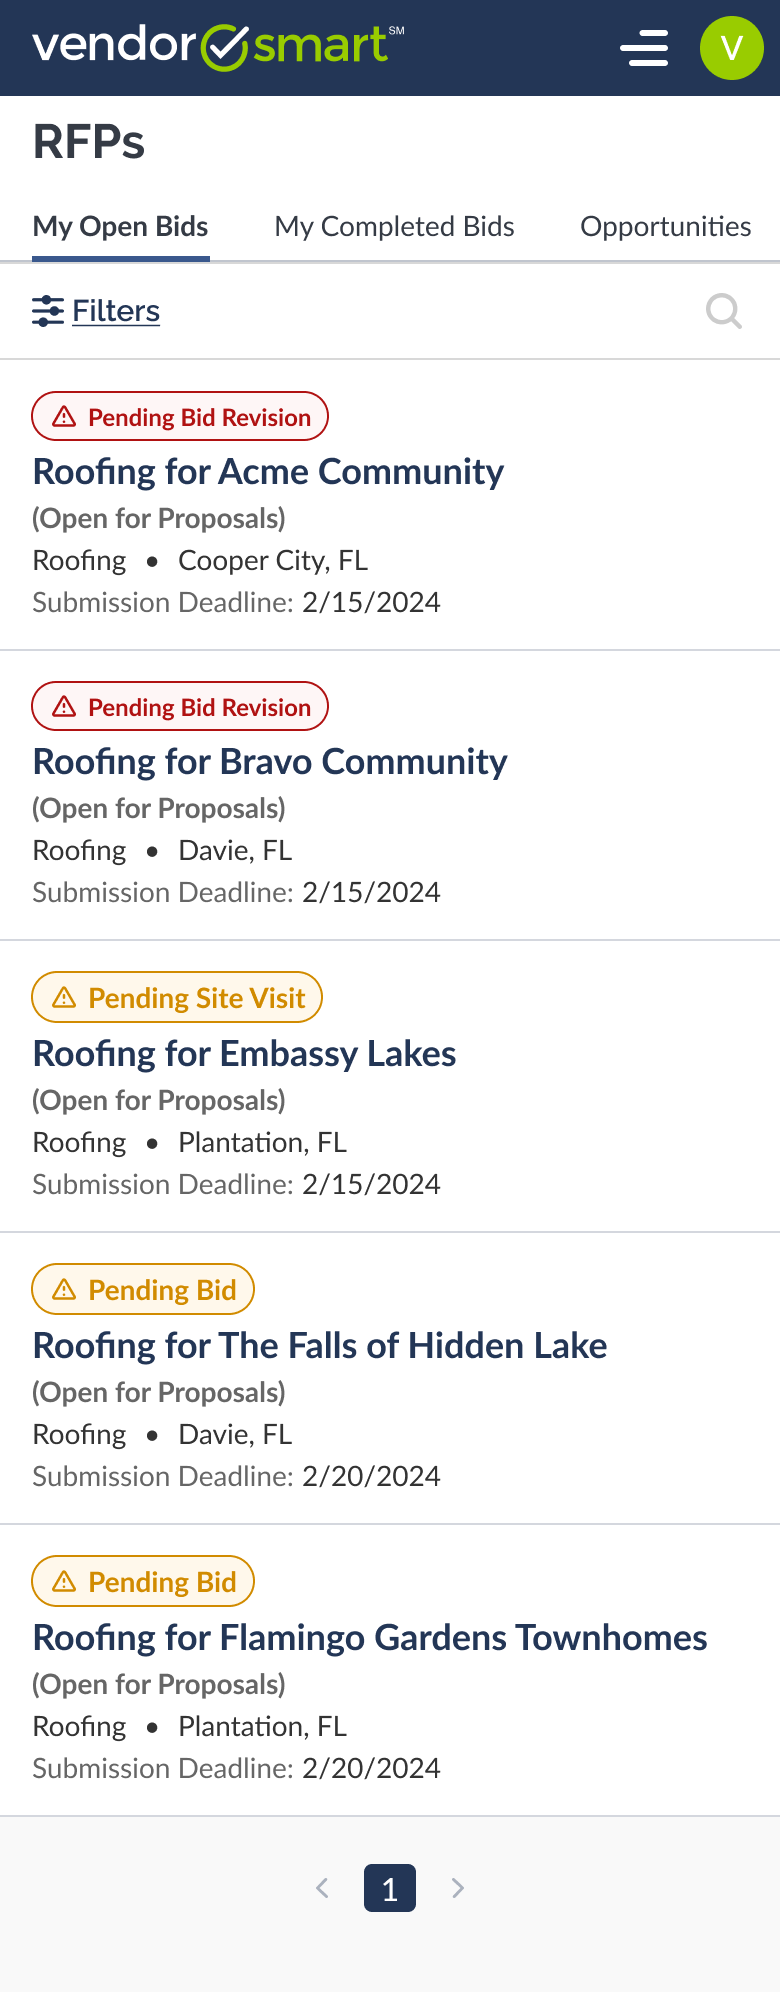Go to the previous results page

click(x=322, y=1888)
